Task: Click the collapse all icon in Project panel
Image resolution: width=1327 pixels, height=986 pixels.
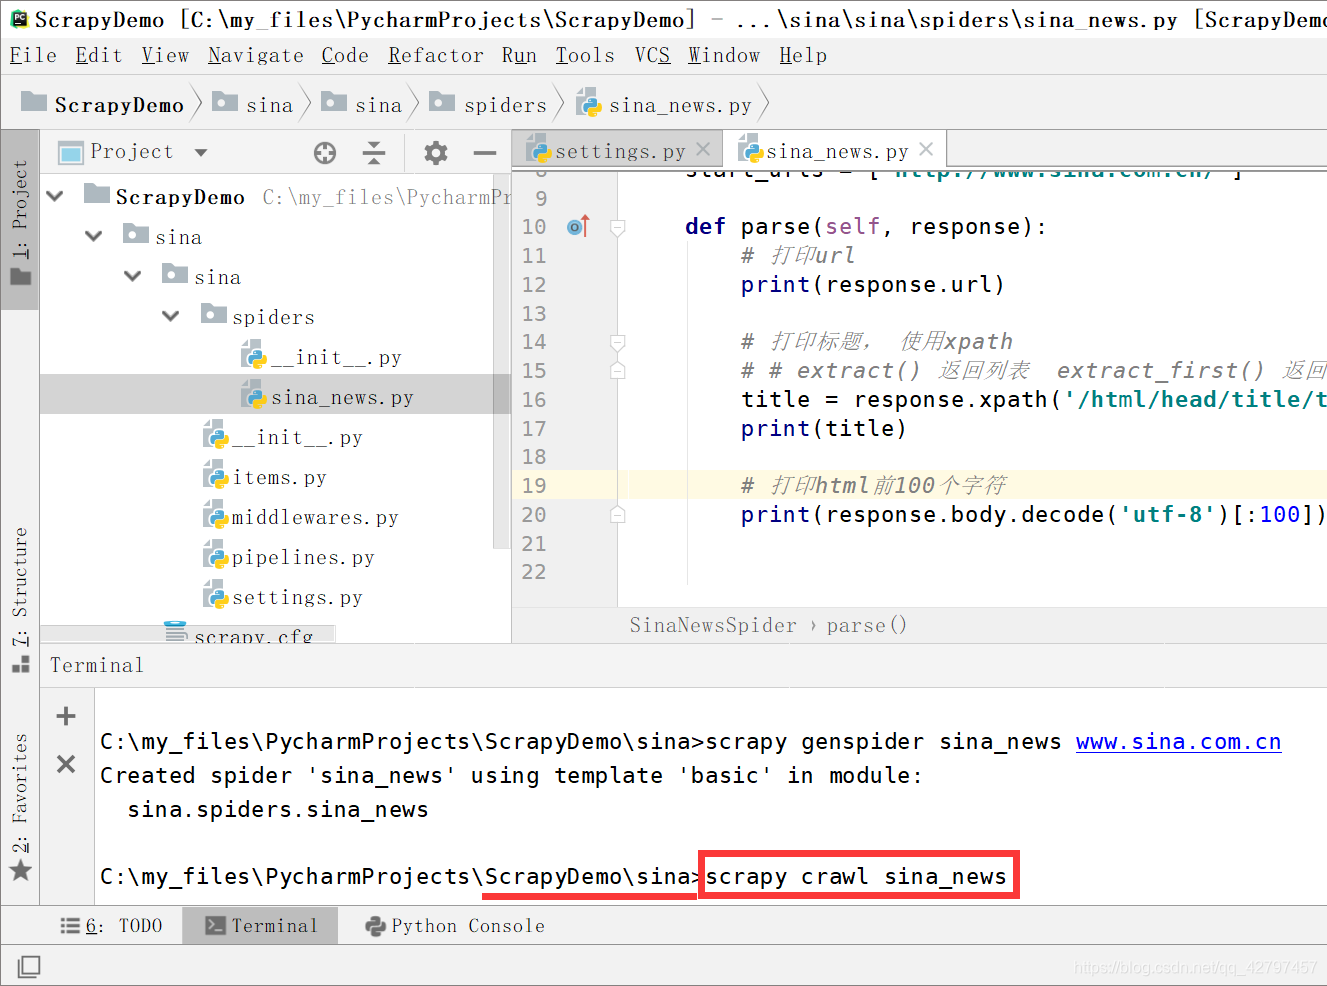Action: [374, 153]
